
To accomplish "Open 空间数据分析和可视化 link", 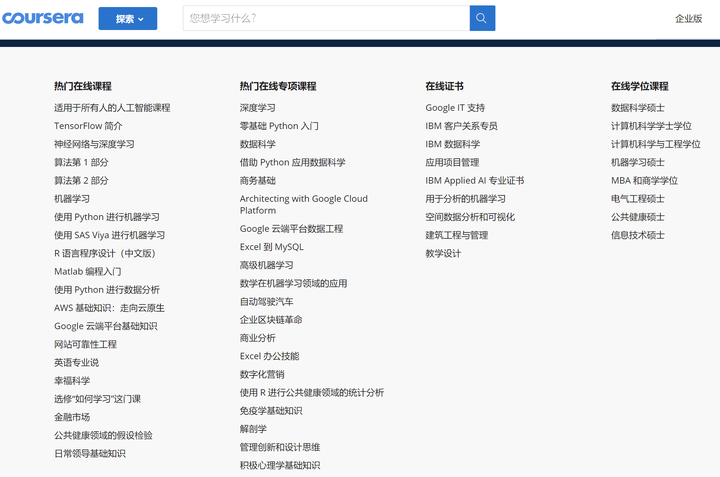I will click(470, 217).
